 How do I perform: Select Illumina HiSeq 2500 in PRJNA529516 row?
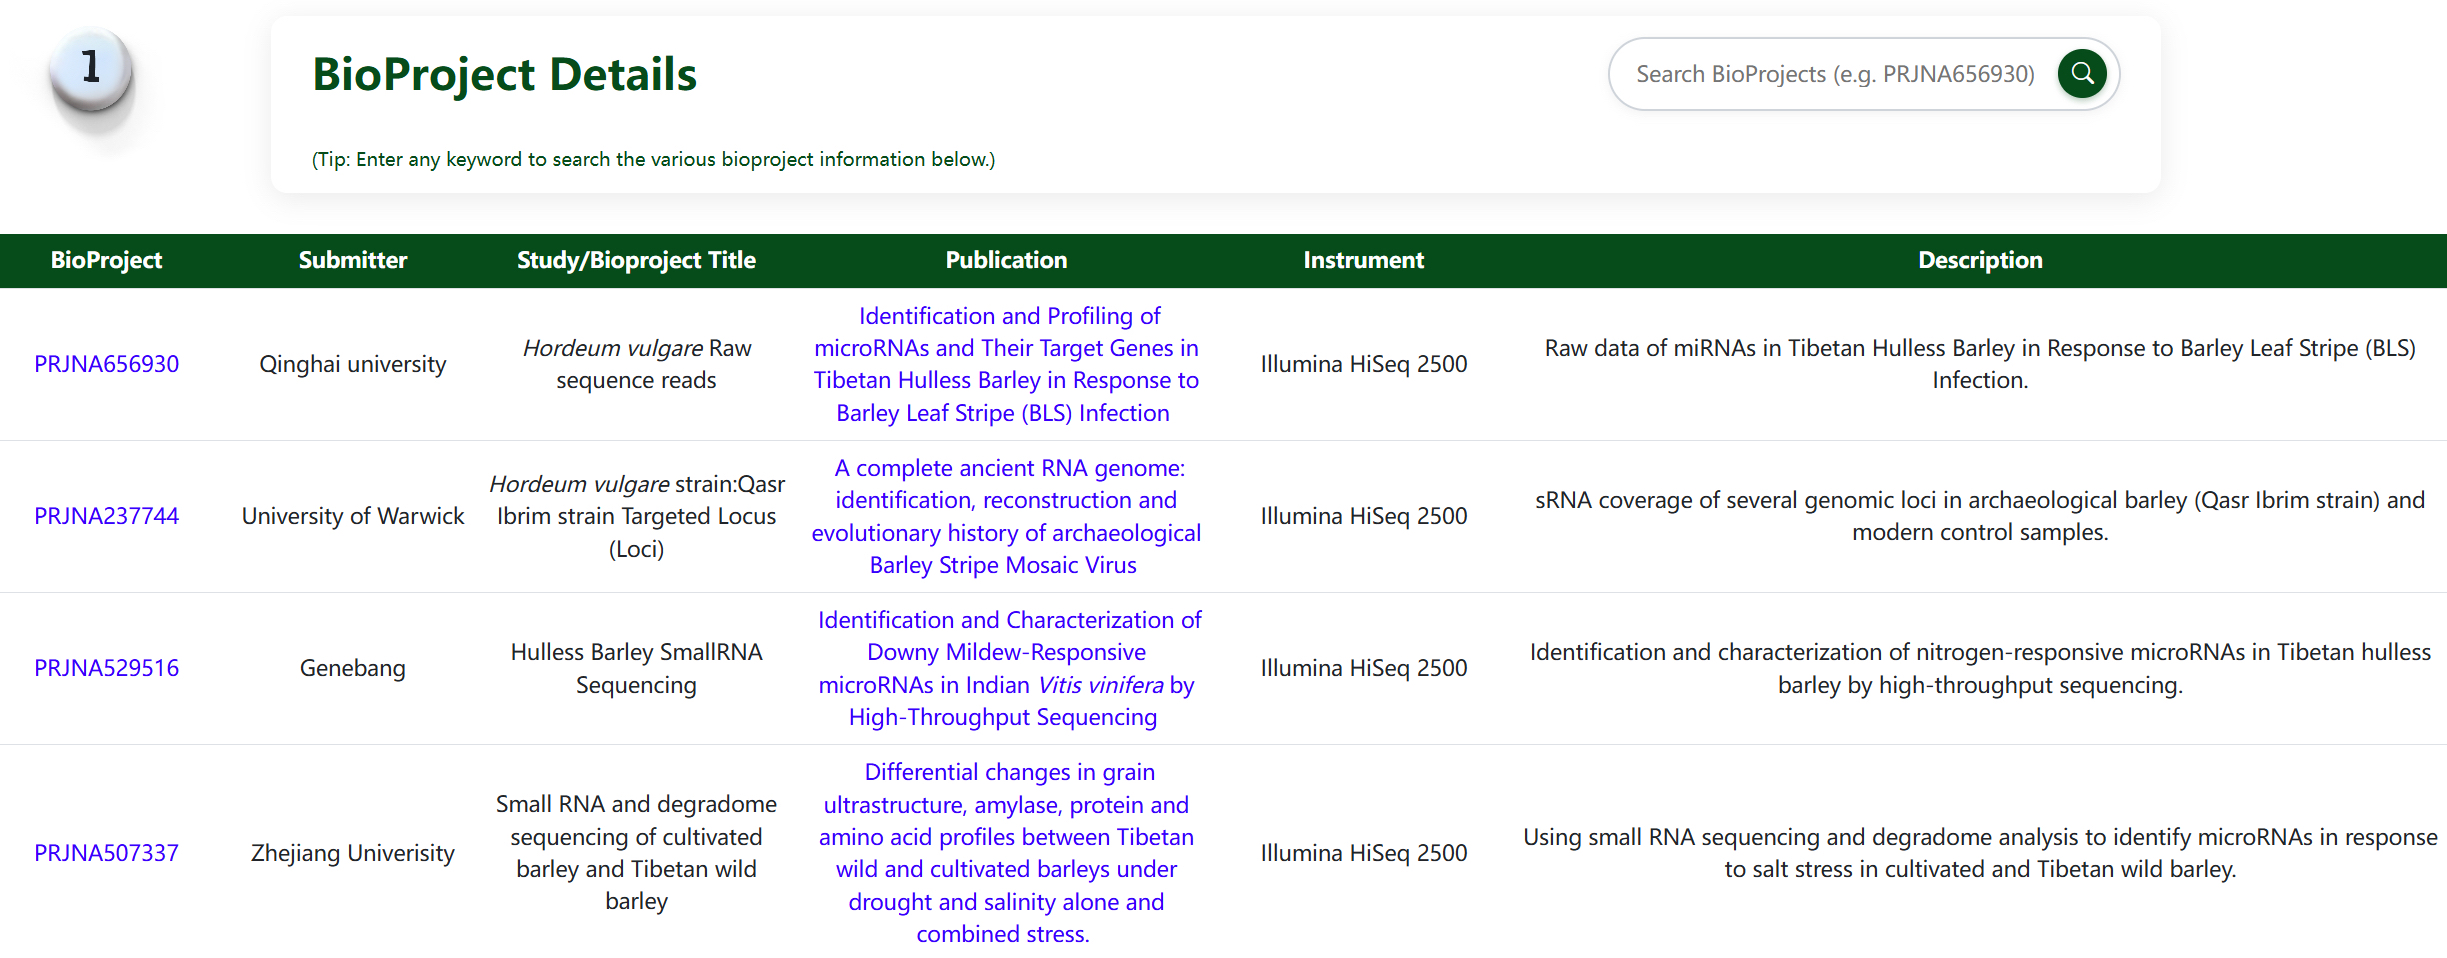[x=1364, y=668]
